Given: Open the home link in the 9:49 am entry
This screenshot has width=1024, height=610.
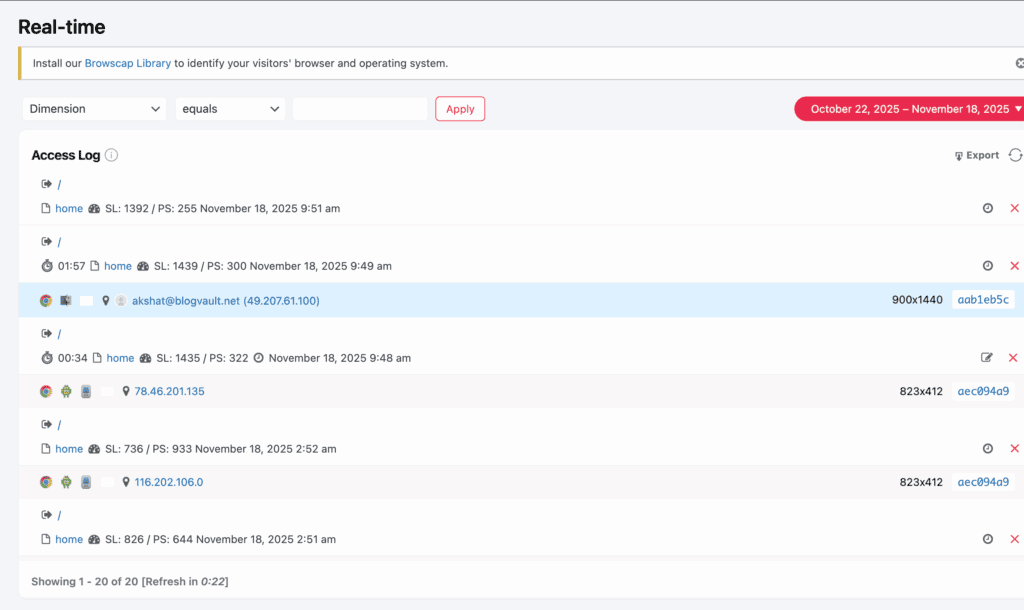Looking at the screenshot, I should [x=118, y=266].
